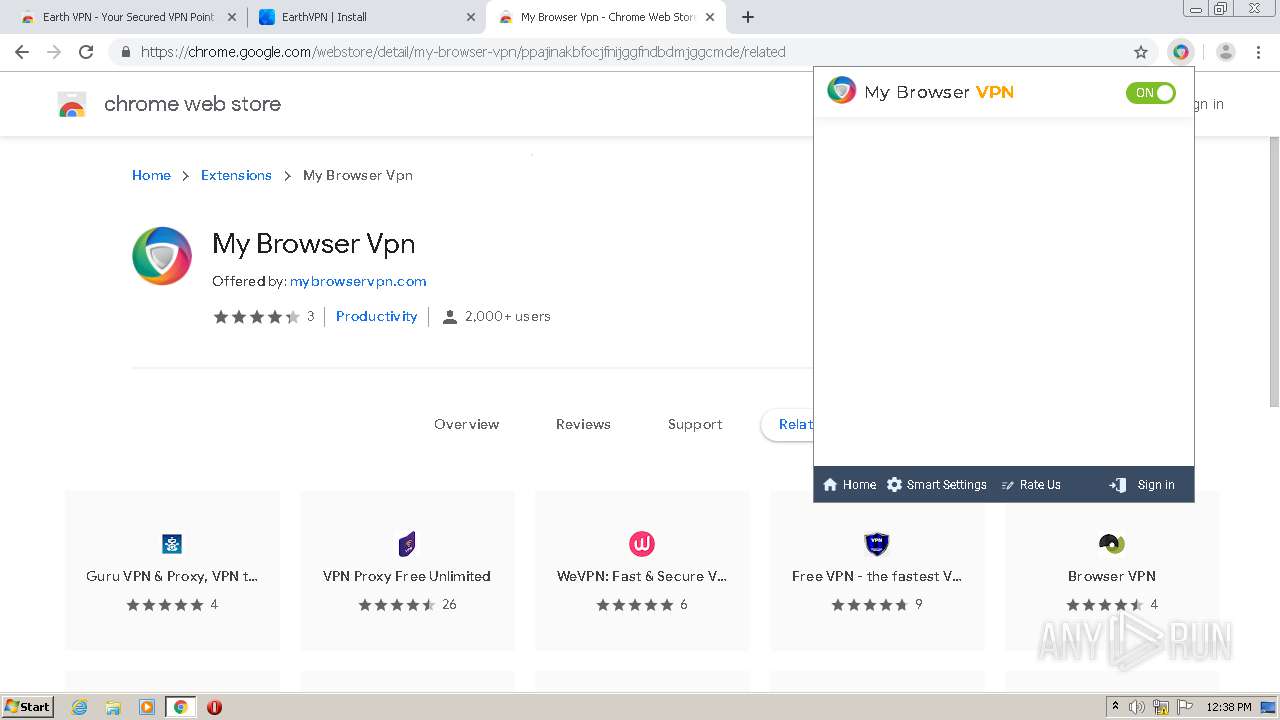Open WeVPN Fast & Secure card

point(642,570)
